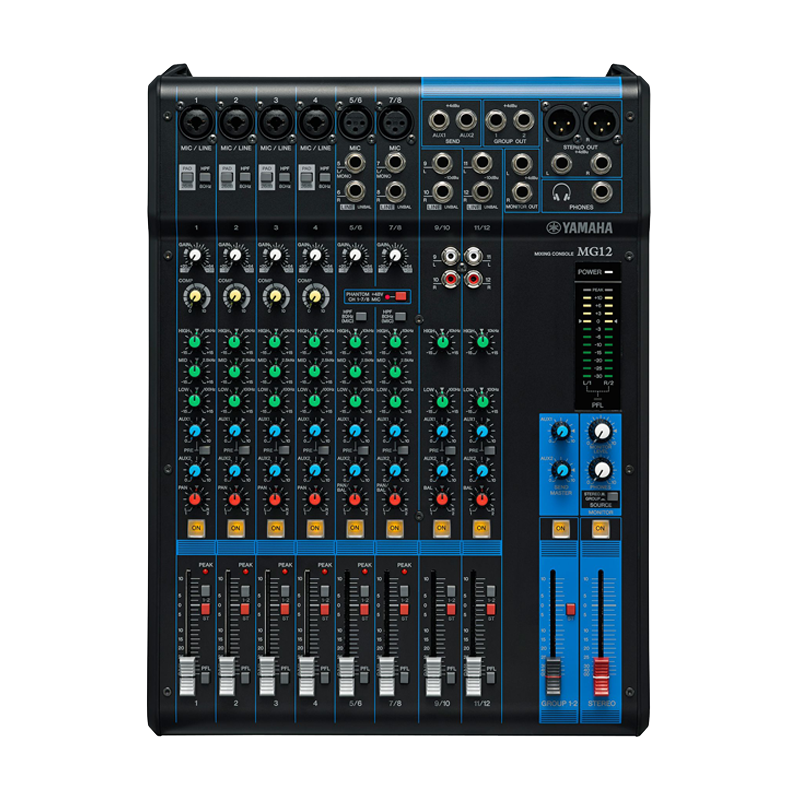Viewport: 800px width, 800px height.
Task: Click the MONITOR OUT R jack
Action: click(x=521, y=192)
